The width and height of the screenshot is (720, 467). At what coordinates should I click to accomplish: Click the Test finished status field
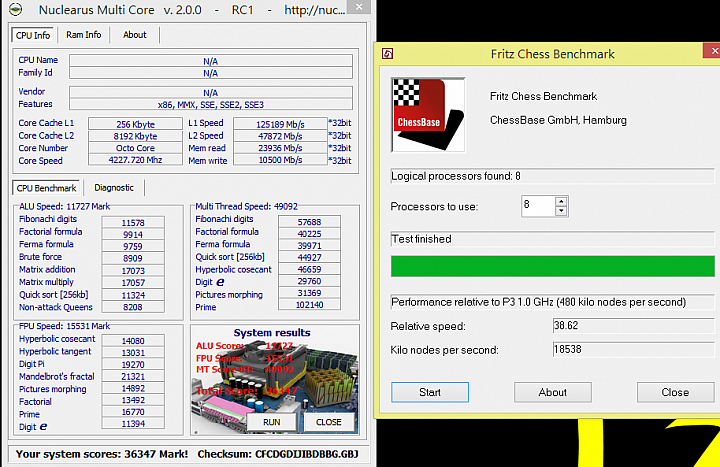point(552,239)
